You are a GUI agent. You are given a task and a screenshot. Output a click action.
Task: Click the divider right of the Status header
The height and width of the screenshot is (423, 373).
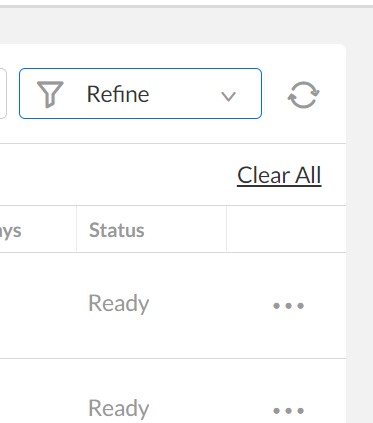[x=227, y=229]
